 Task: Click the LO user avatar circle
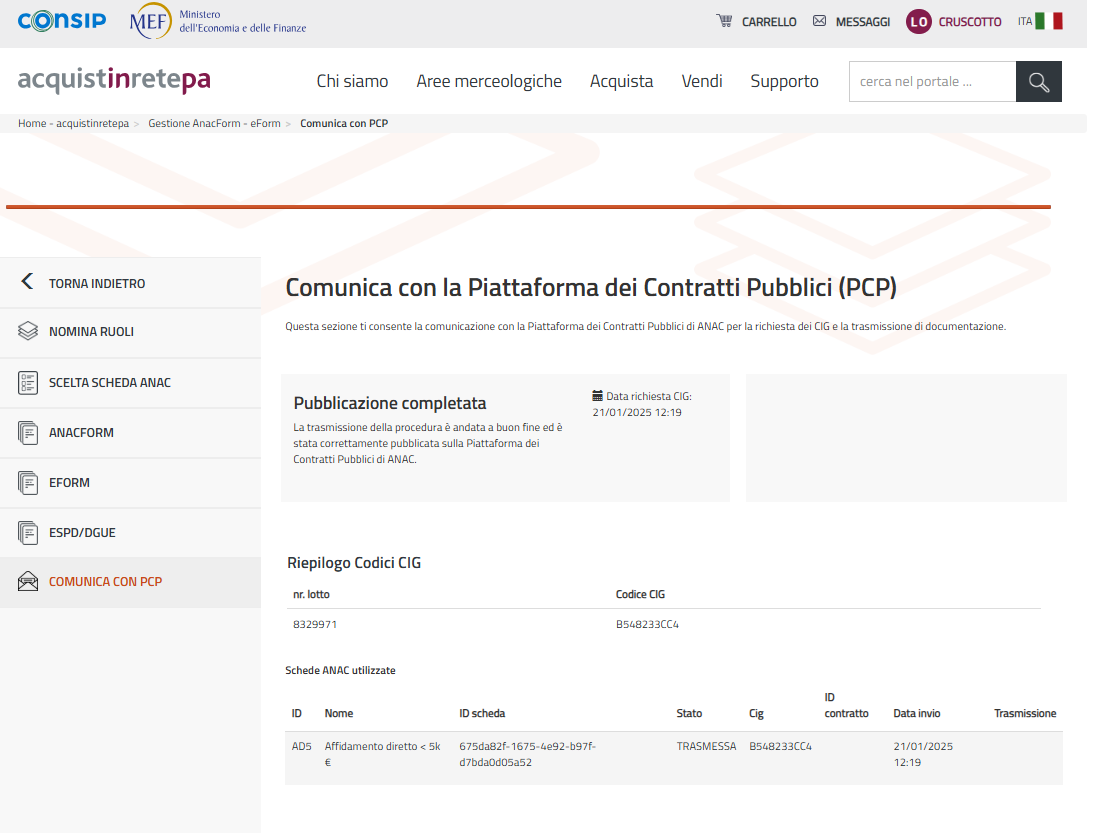[918, 22]
